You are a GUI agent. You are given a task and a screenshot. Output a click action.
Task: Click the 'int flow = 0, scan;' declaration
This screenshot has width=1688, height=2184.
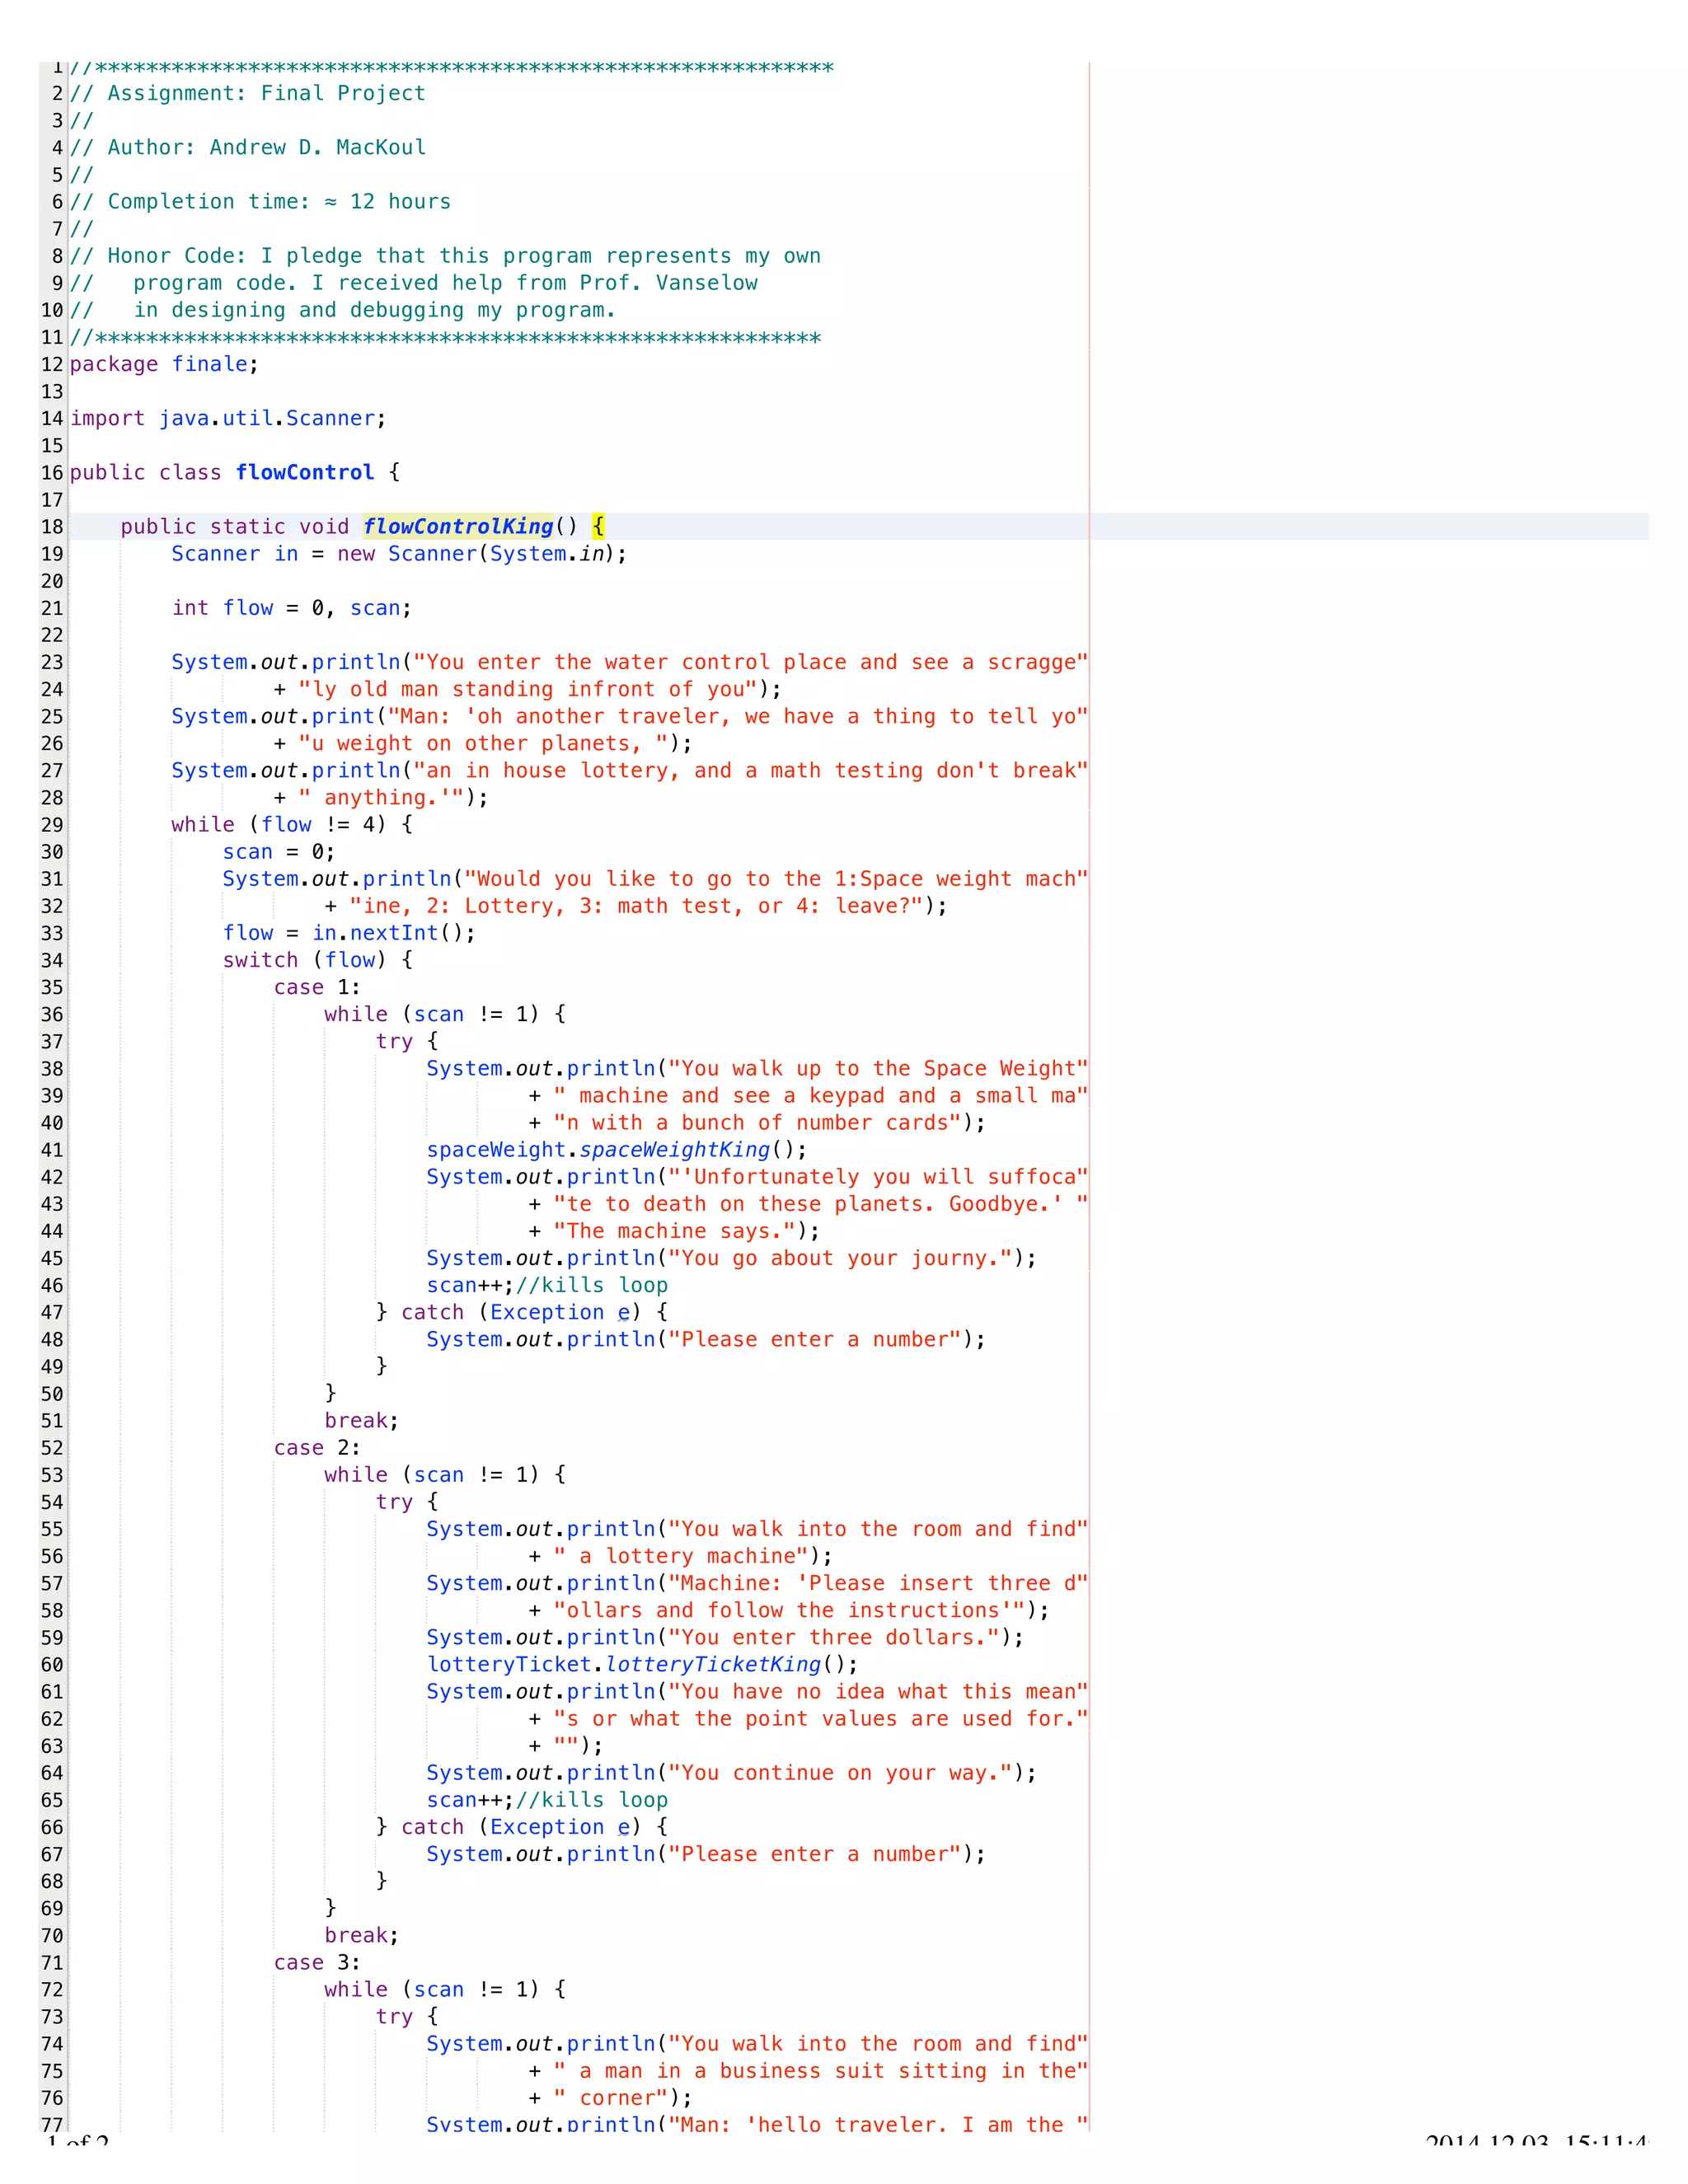click(291, 608)
